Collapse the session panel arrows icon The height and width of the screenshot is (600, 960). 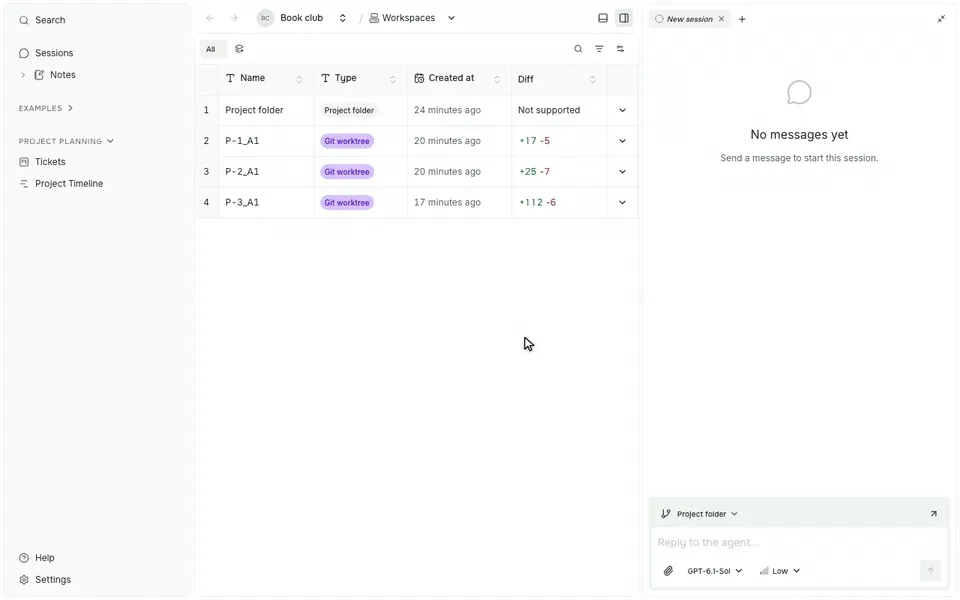(940, 19)
